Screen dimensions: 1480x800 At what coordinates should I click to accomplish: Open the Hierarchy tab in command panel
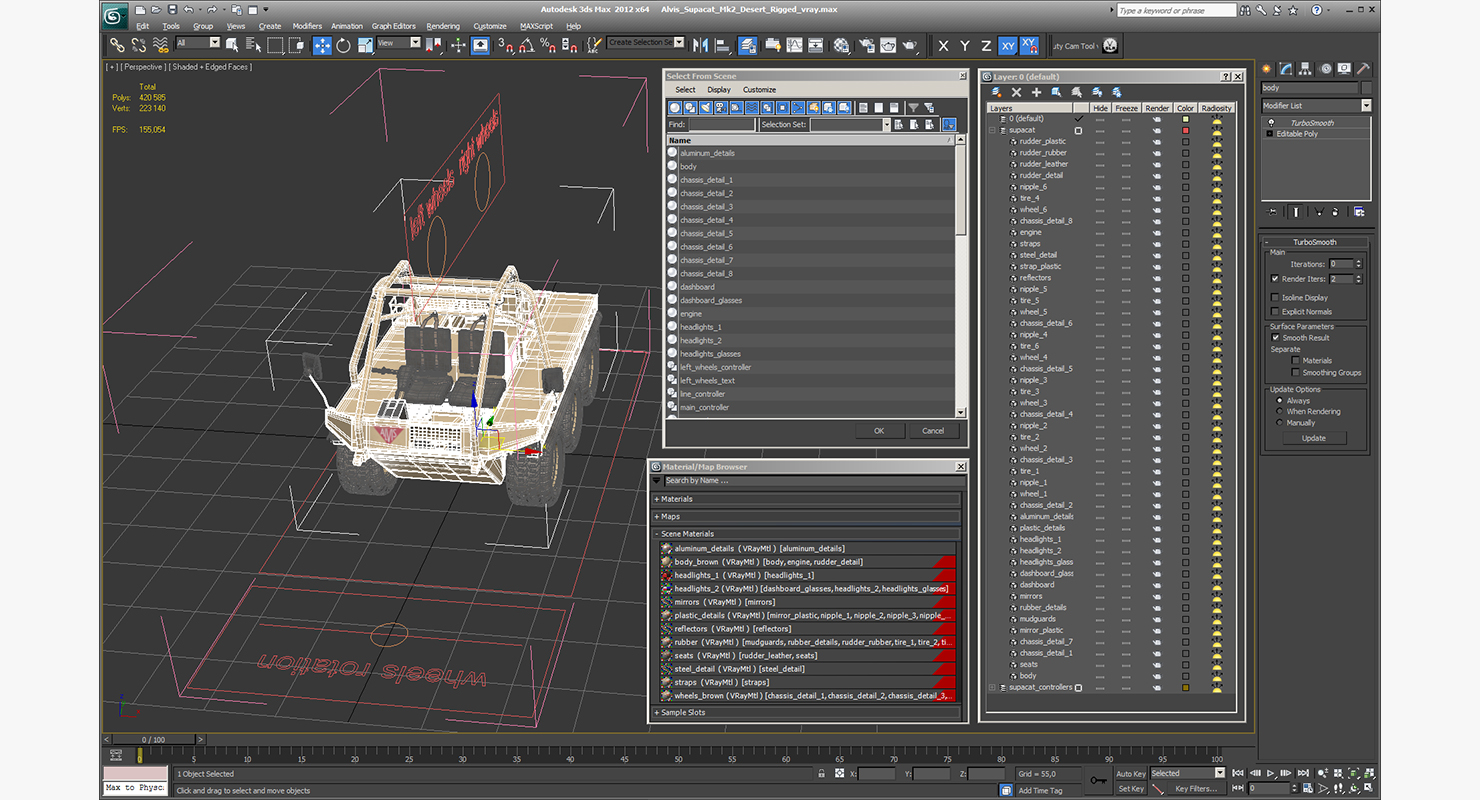(x=1305, y=68)
